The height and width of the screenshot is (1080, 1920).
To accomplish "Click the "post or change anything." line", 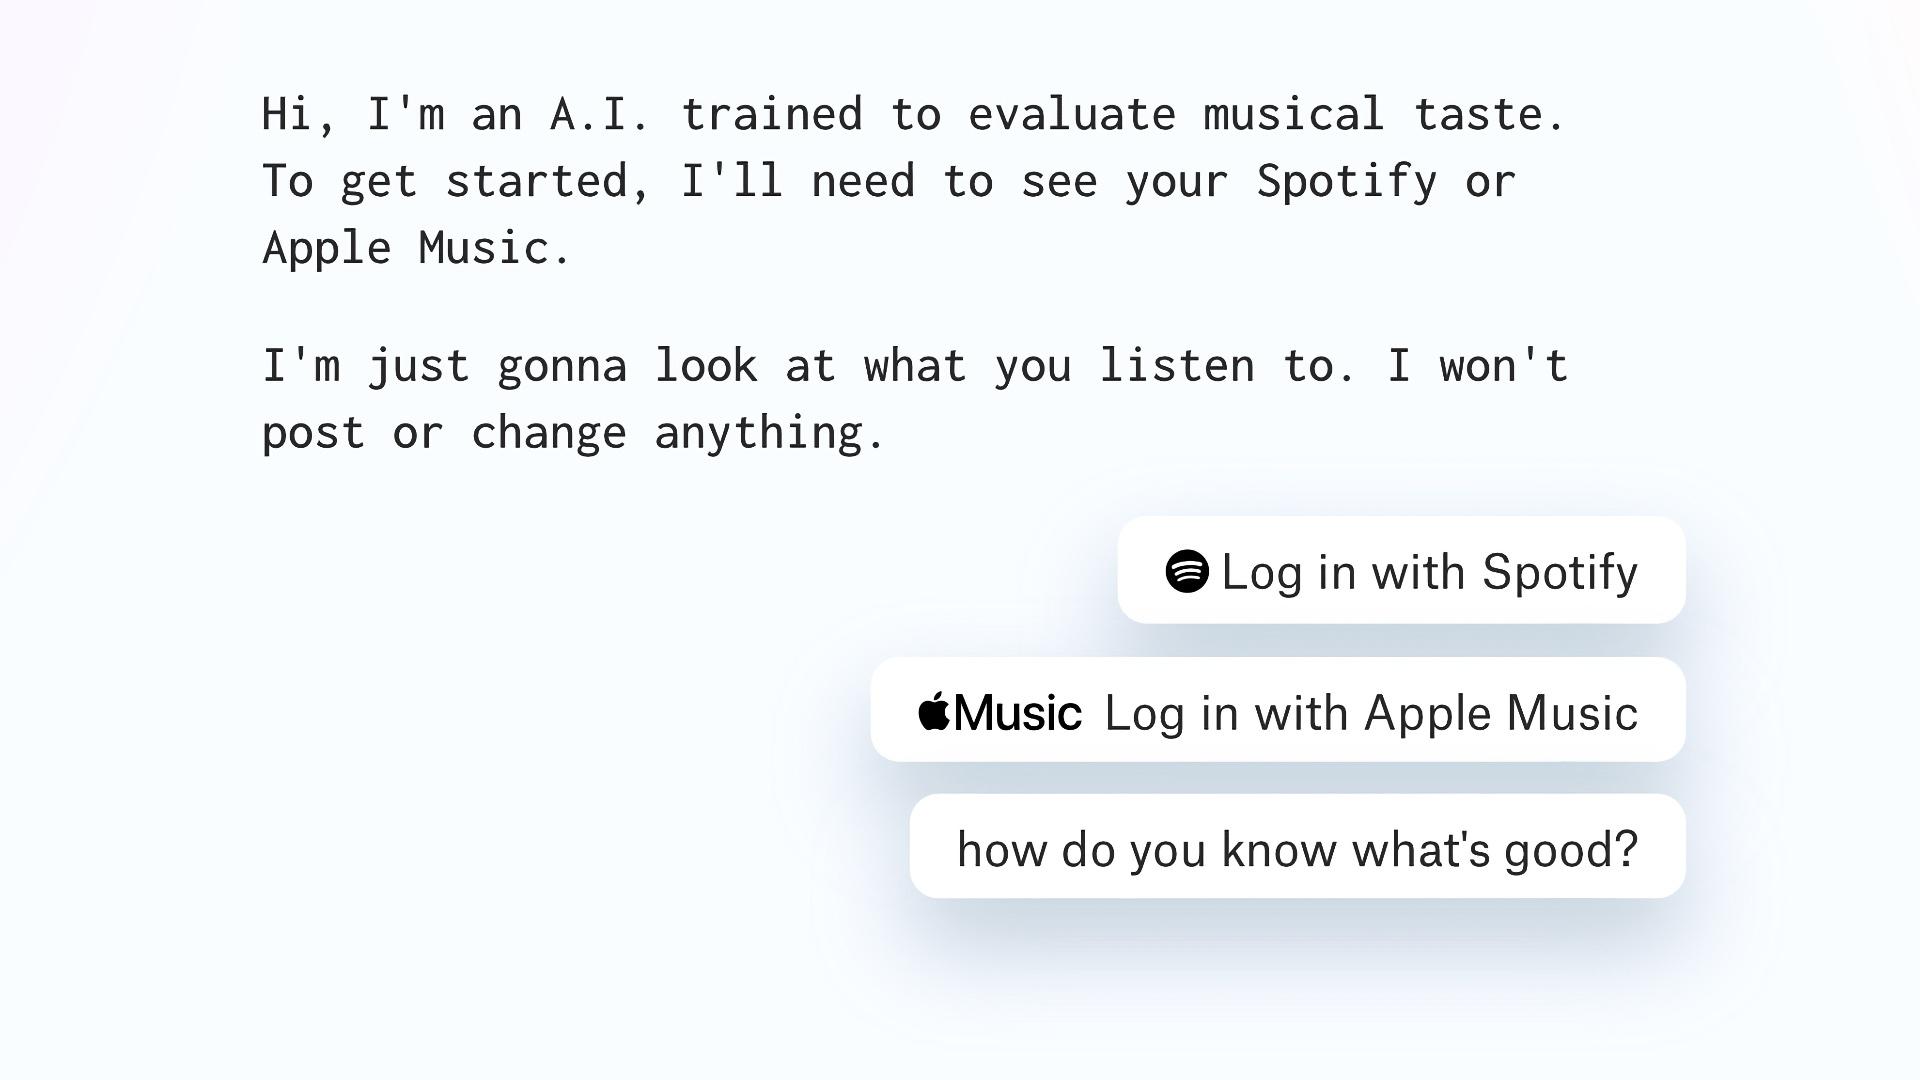I will click(x=573, y=433).
